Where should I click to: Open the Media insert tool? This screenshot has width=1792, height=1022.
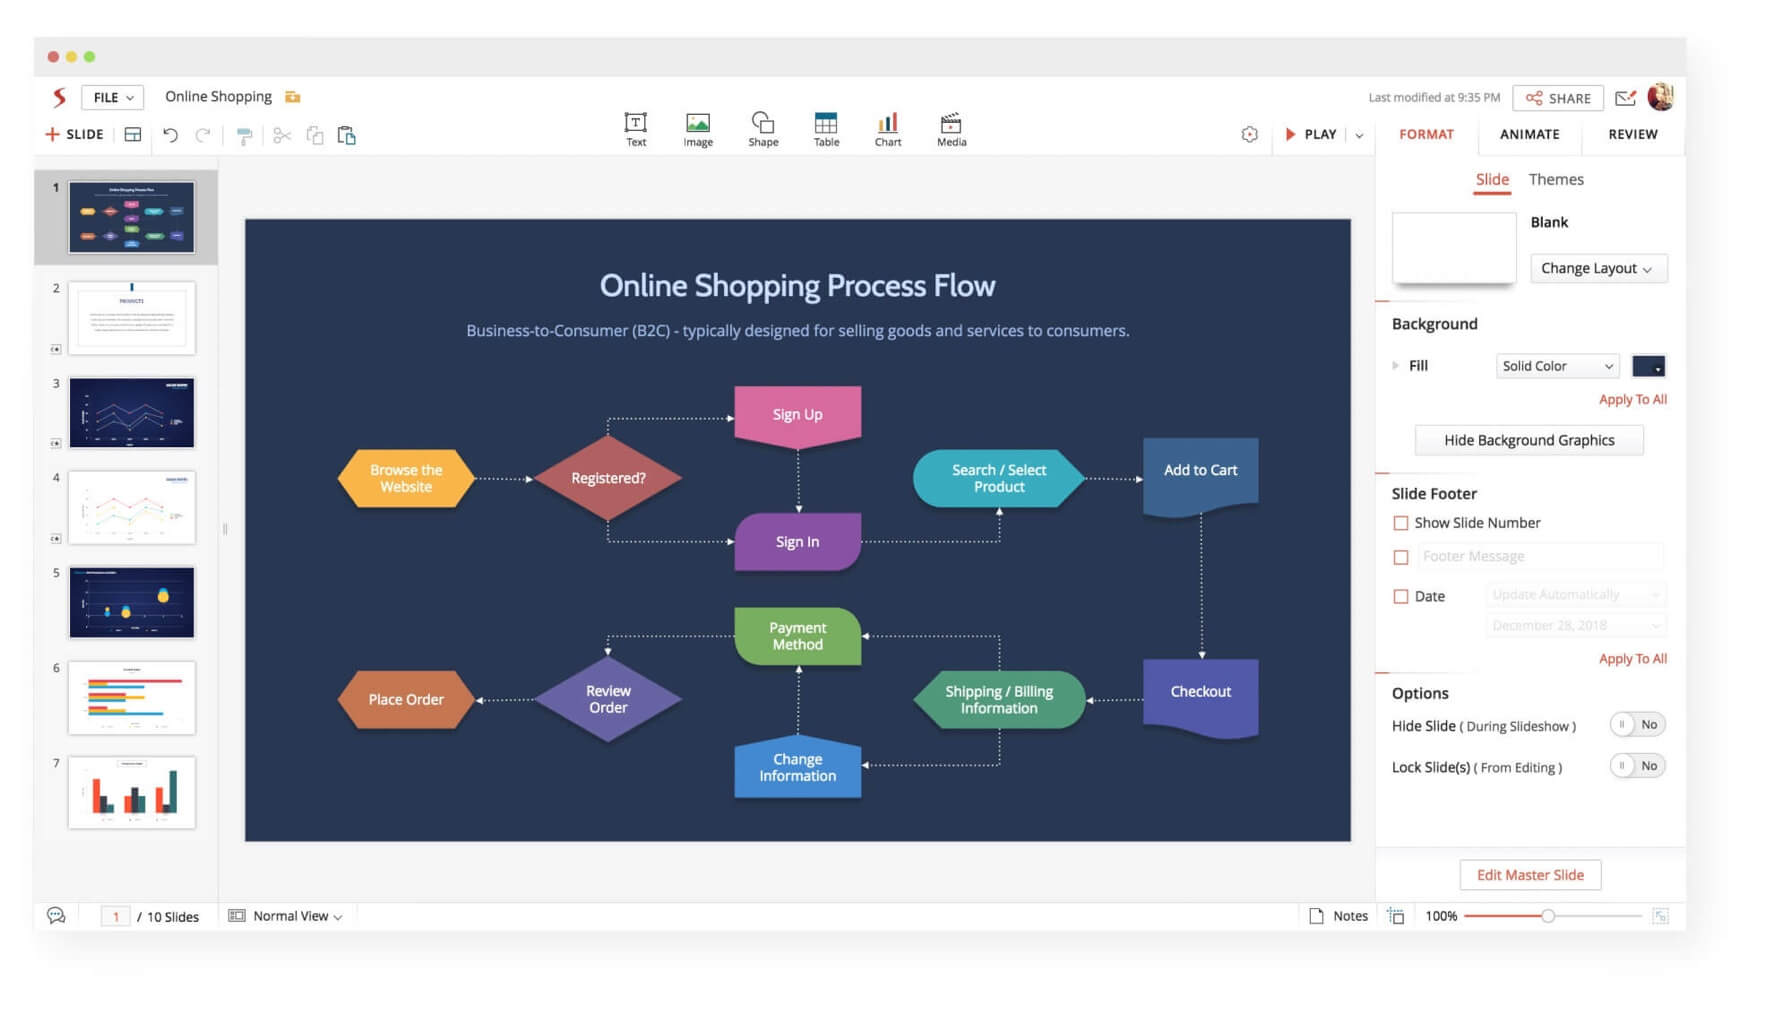[951, 129]
